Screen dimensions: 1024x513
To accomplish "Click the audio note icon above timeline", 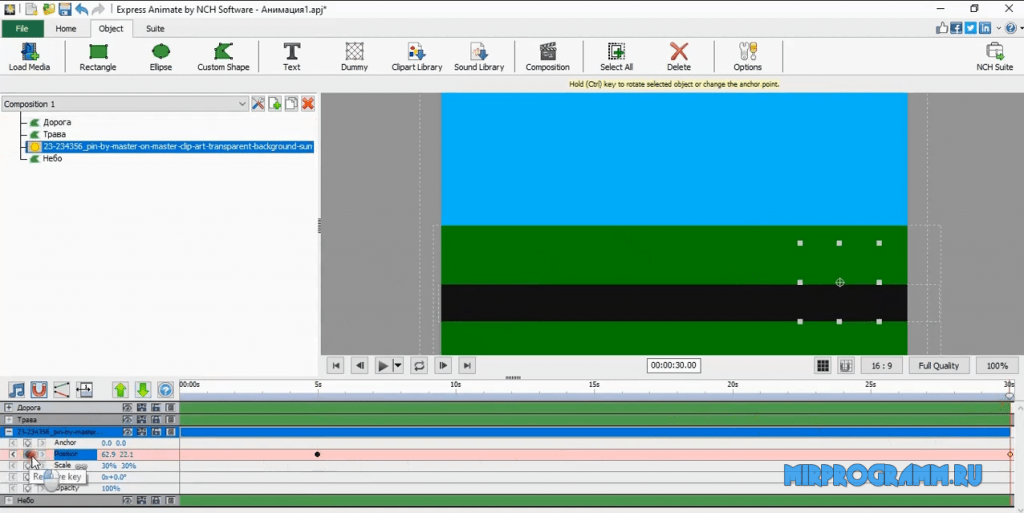I will pyautogui.click(x=17, y=390).
